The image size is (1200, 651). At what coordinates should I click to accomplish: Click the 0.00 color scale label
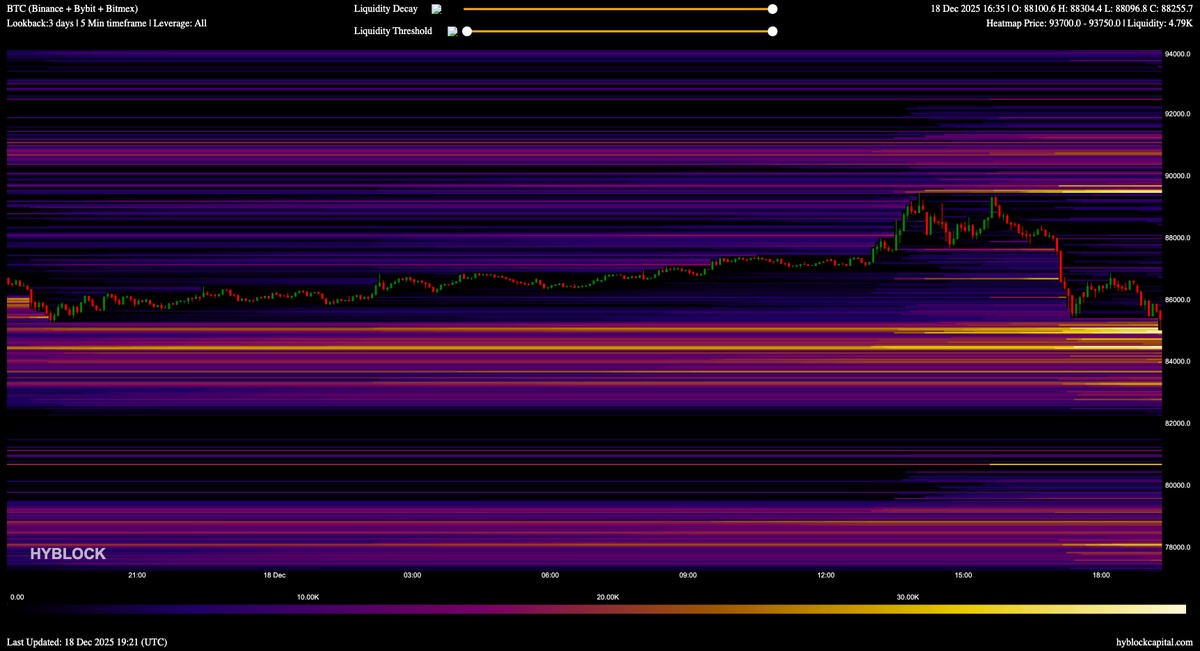coord(16,597)
